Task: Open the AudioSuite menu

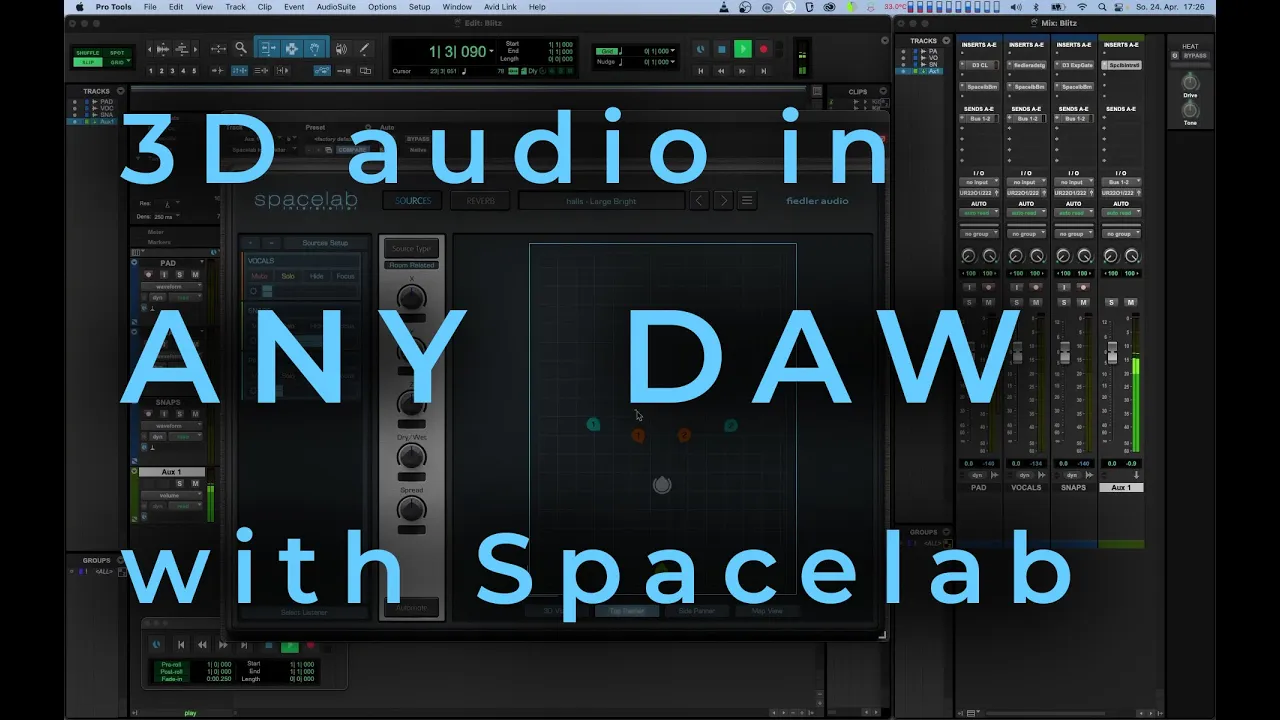Action: (x=336, y=7)
